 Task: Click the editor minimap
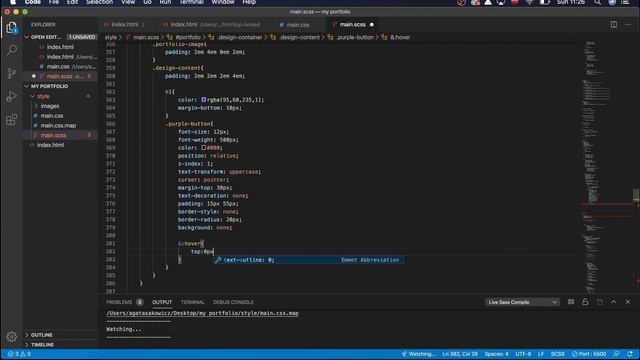pyautogui.click(x=607, y=167)
